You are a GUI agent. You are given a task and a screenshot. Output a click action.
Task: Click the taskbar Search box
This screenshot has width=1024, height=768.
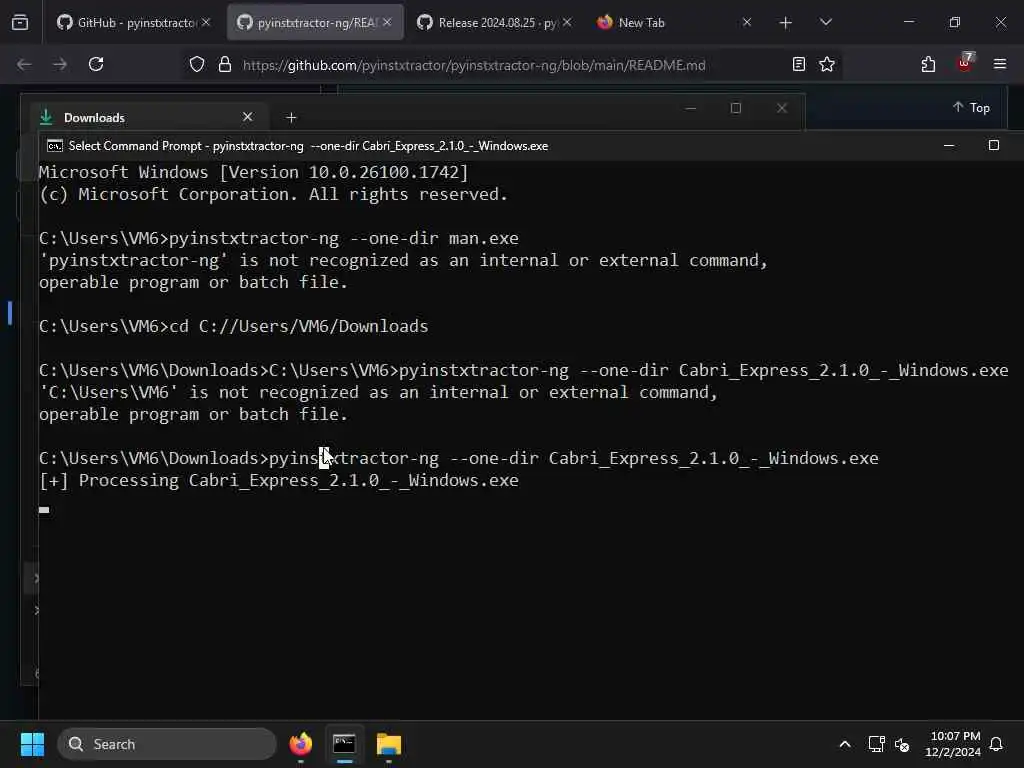pyautogui.click(x=167, y=744)
